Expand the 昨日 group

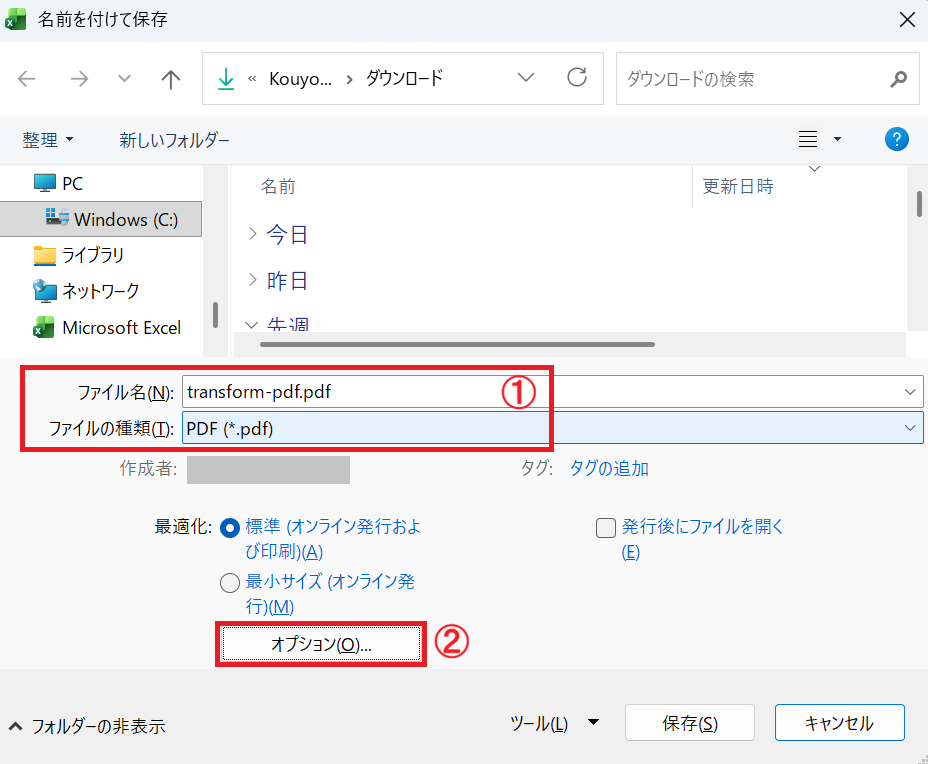coord(253,280)
